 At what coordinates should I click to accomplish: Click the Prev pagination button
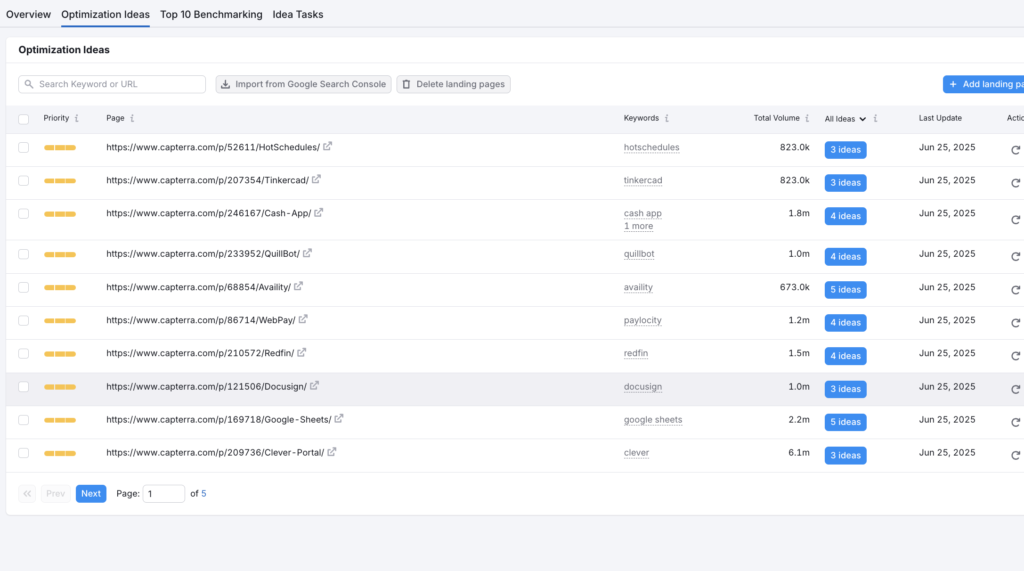pos(56,493)
